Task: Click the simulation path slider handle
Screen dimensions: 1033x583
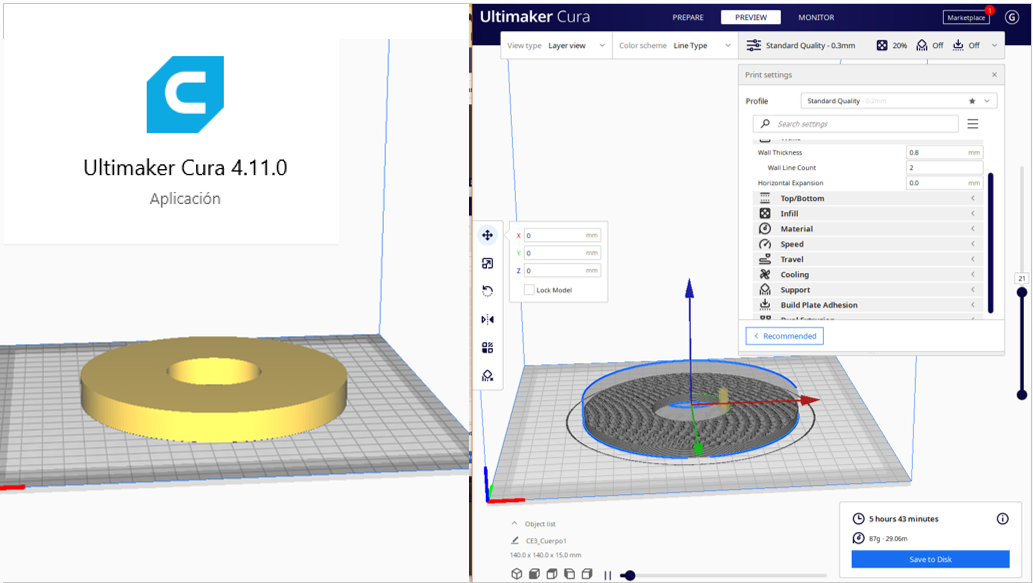Action: pos(630,575)
